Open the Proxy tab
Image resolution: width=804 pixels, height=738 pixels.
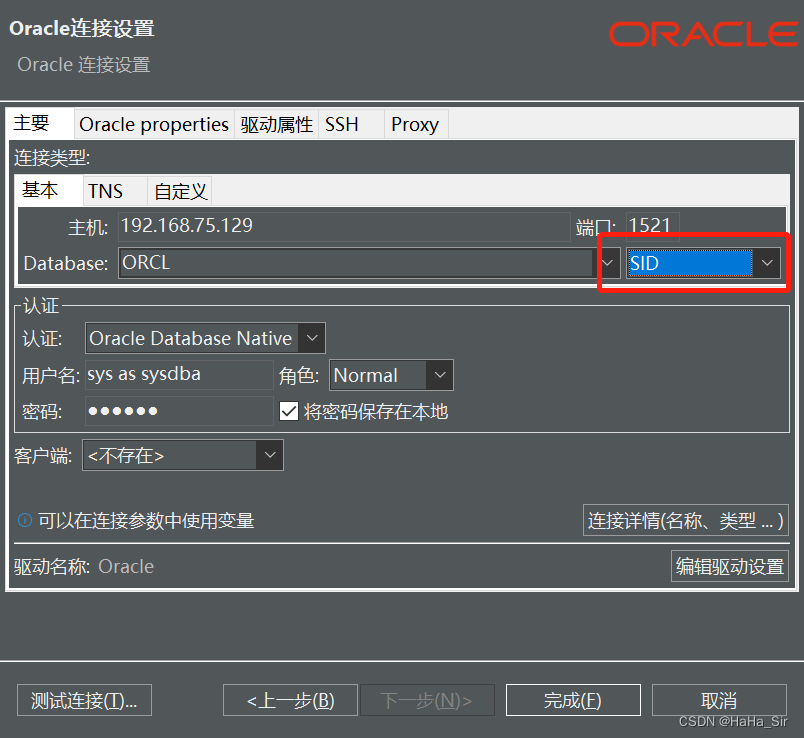coord(416,124)
